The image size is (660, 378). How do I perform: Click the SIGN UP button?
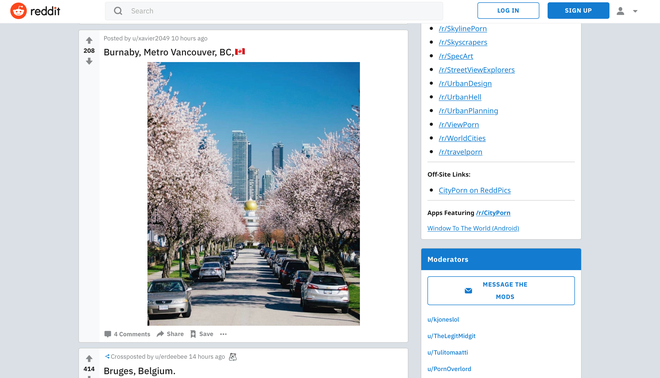[x=578, y=11]
